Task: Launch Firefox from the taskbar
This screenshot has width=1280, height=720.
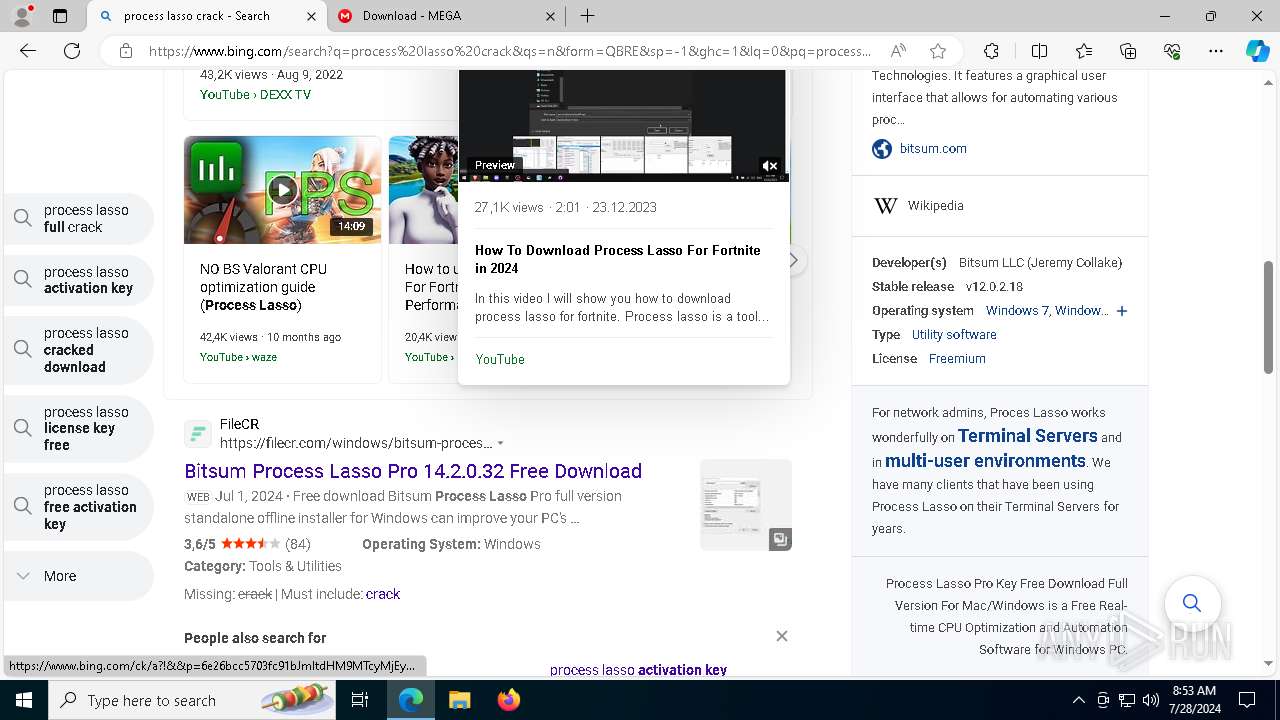Action: click(x=508, y=700)
